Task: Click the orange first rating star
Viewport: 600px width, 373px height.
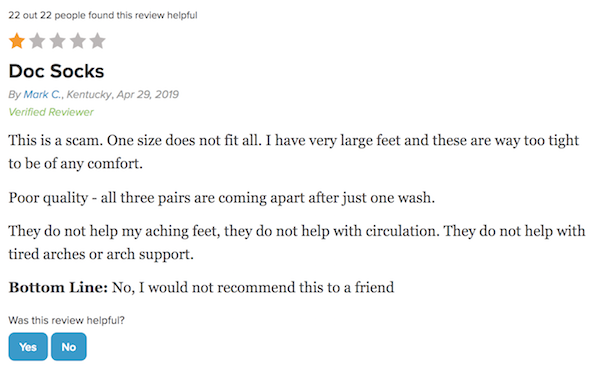Action: coord(17,41)
